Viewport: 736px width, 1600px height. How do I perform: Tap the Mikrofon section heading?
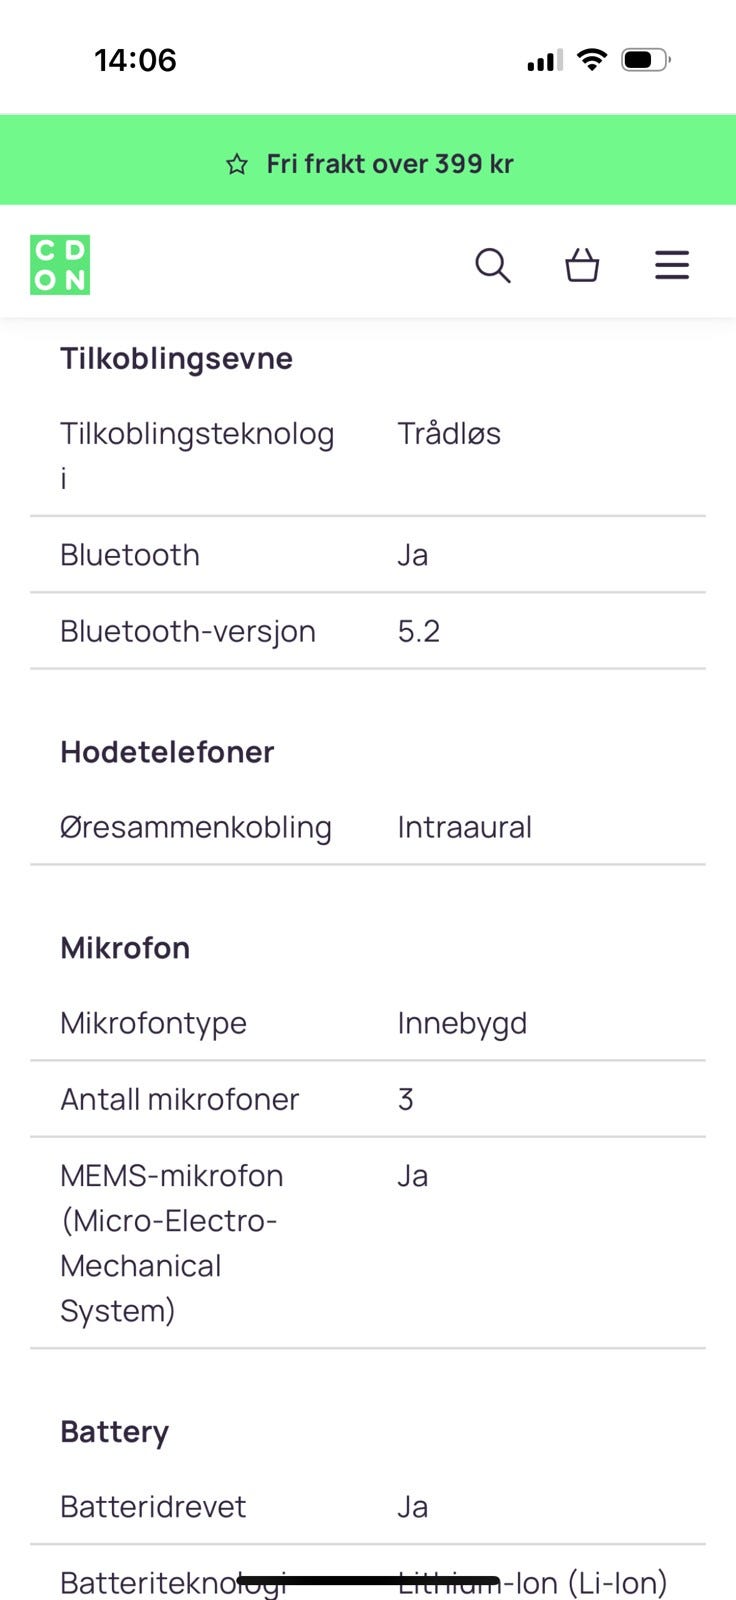125,948
